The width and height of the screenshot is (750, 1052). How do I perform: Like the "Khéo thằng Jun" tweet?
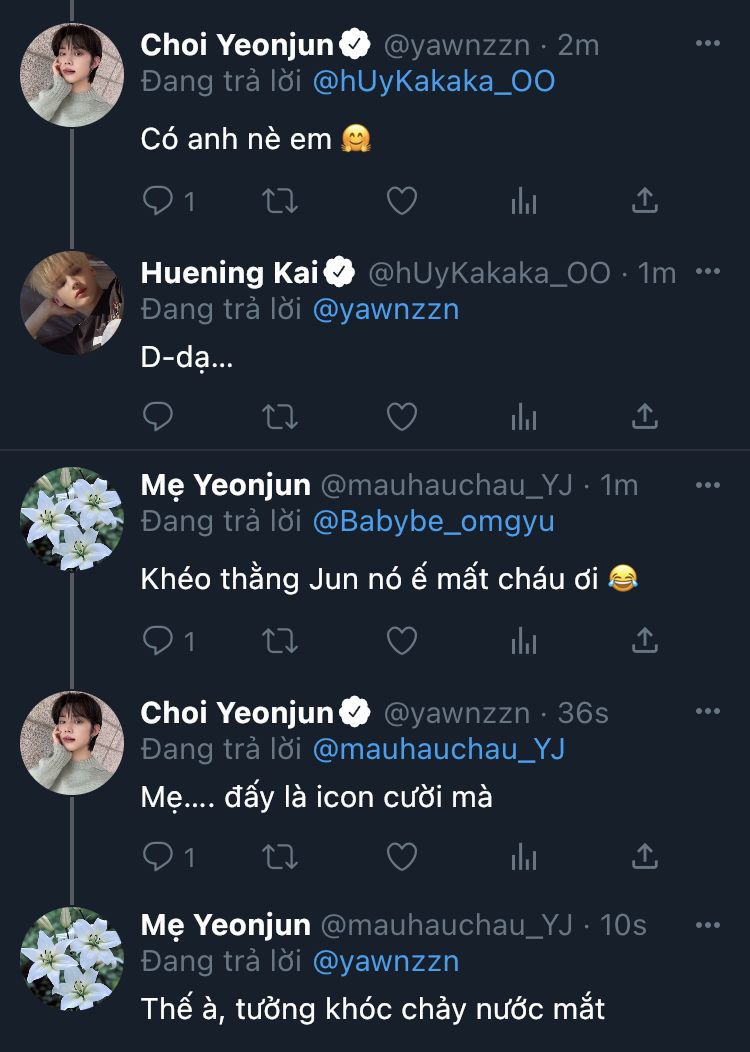click(x=401, y=640)
